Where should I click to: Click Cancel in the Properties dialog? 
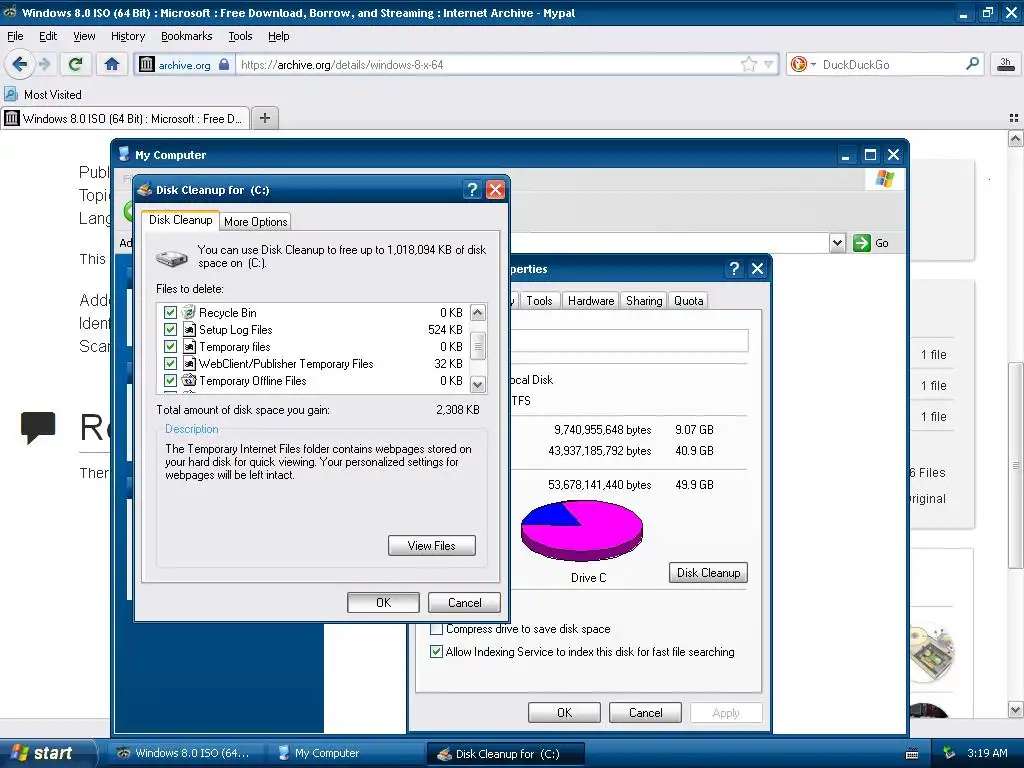[x=645, y=712]
